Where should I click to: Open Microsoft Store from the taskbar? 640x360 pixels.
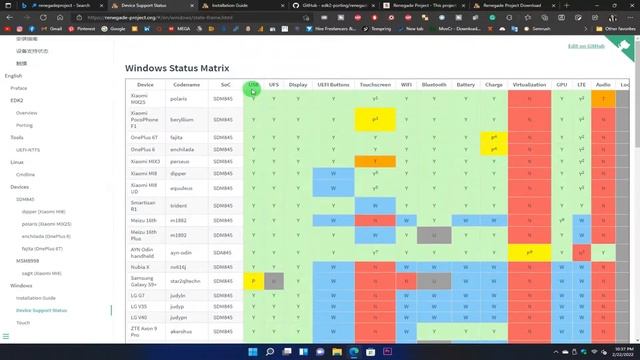pyautogui.click(x=371, y=352)
